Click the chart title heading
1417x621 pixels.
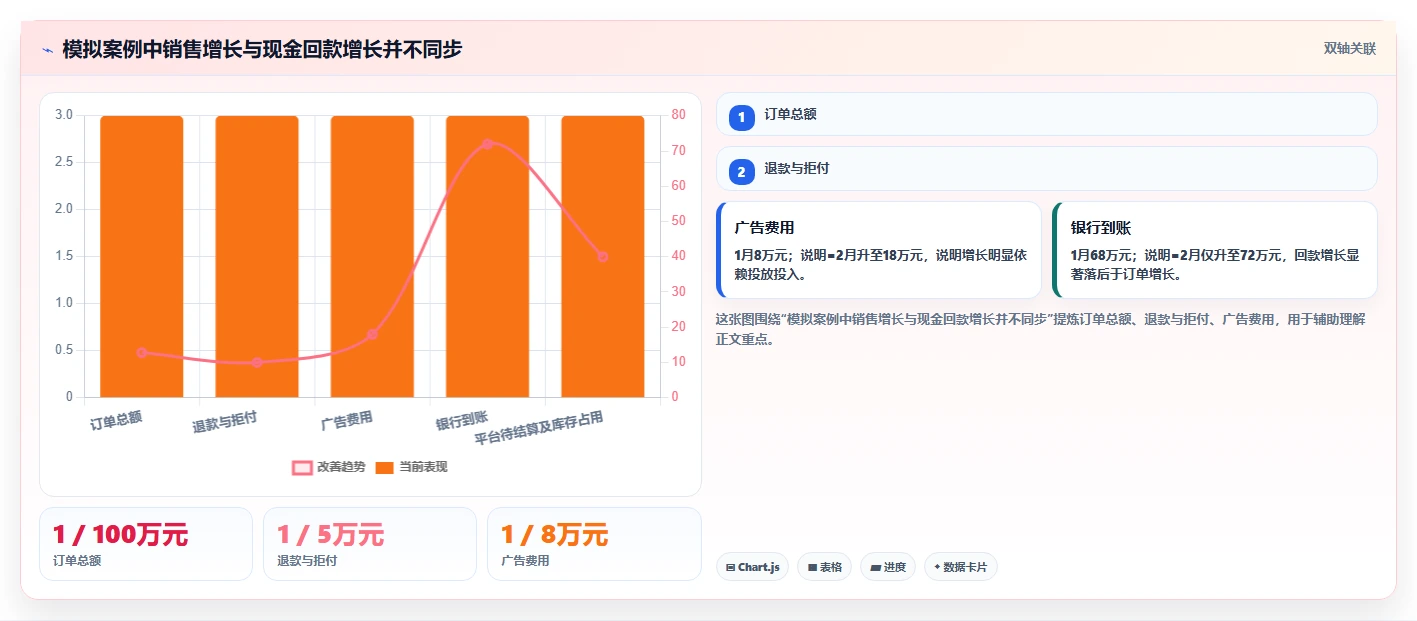(262, 49)
